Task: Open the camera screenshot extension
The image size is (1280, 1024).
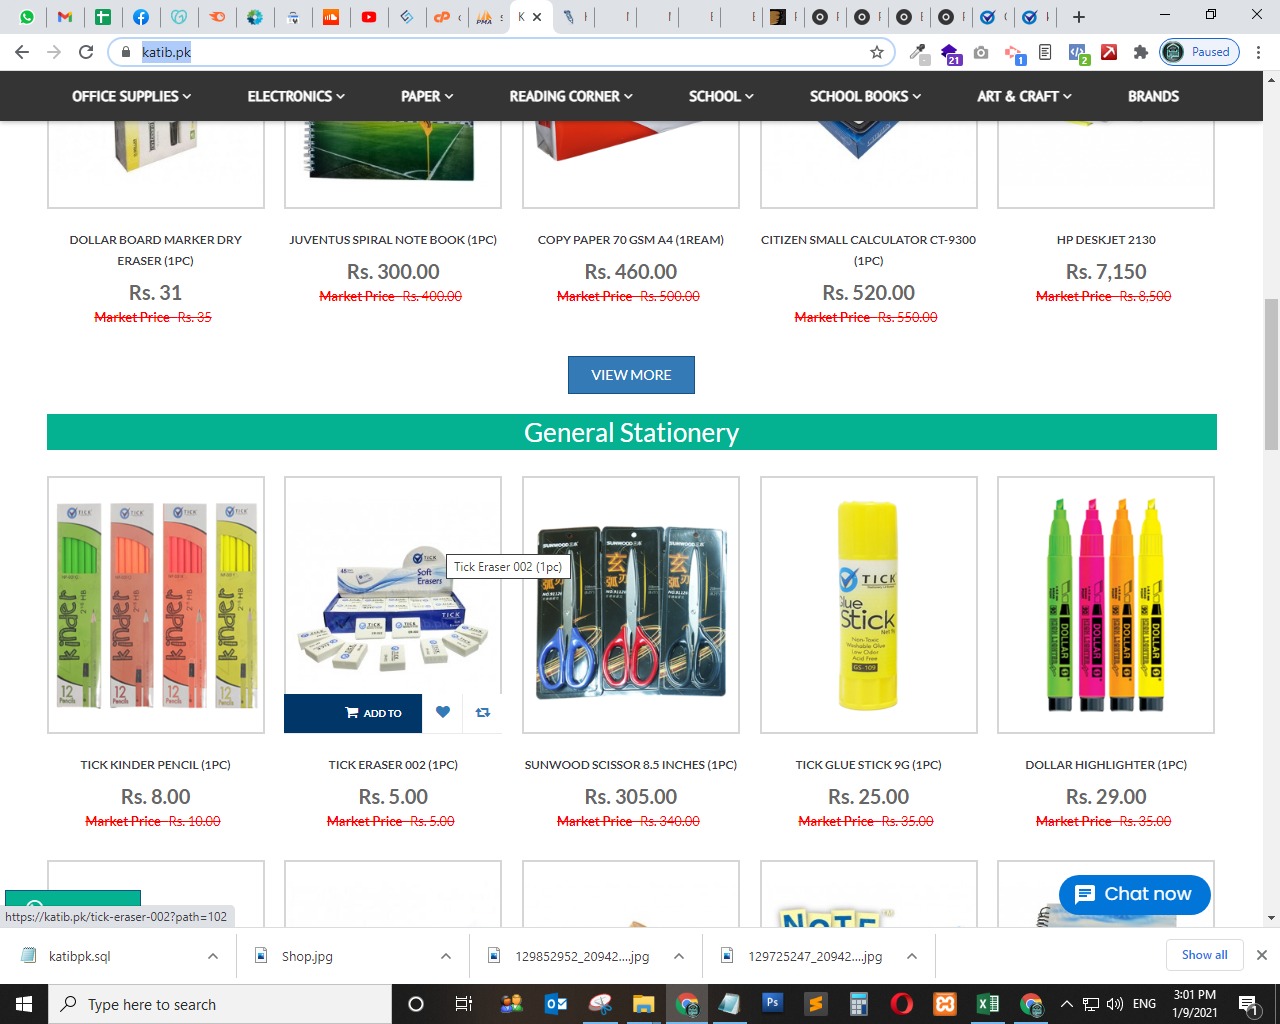Action: [x=981, y=52]
